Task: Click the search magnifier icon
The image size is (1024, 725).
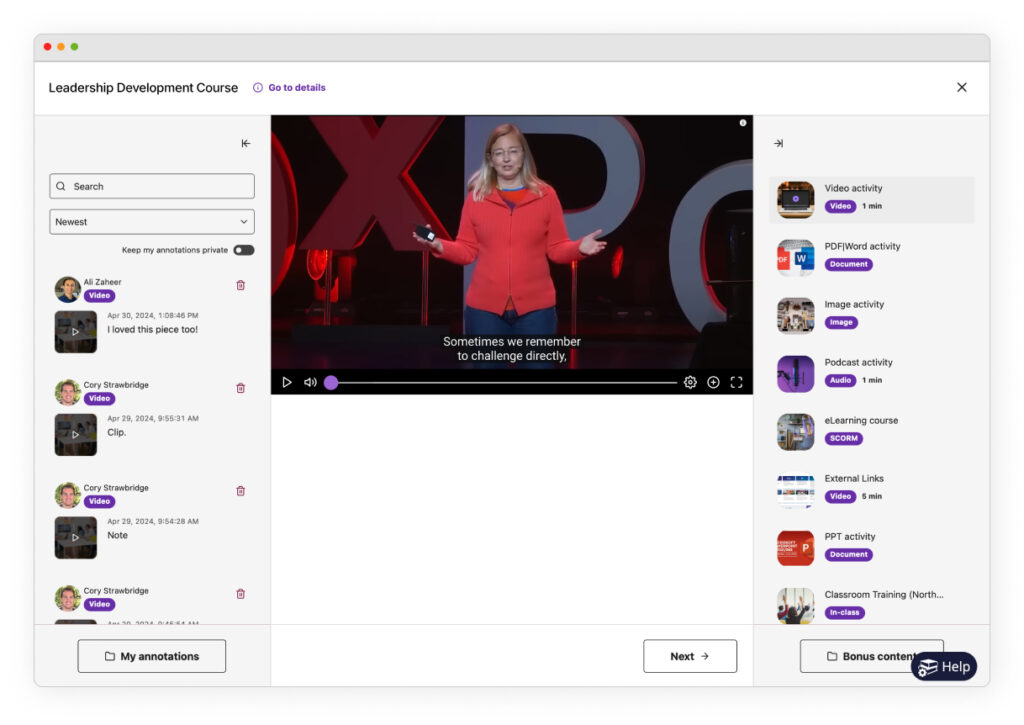Action: (x=62, y=186)
